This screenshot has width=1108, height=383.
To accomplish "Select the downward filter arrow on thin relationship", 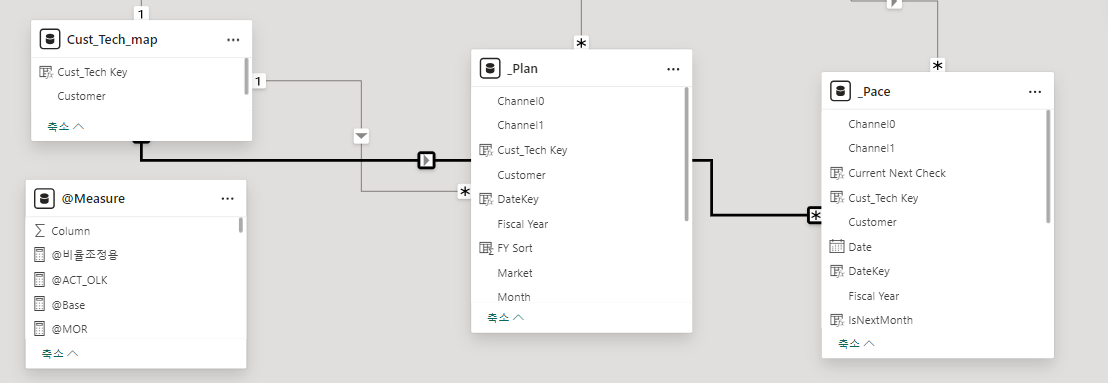I will [362, 136].
